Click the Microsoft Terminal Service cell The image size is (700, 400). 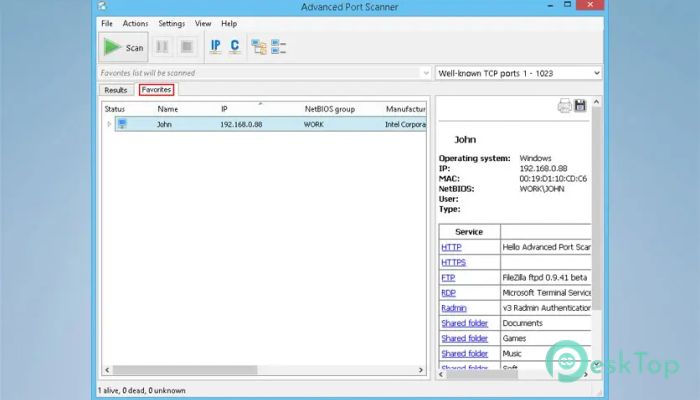[546, 293]
